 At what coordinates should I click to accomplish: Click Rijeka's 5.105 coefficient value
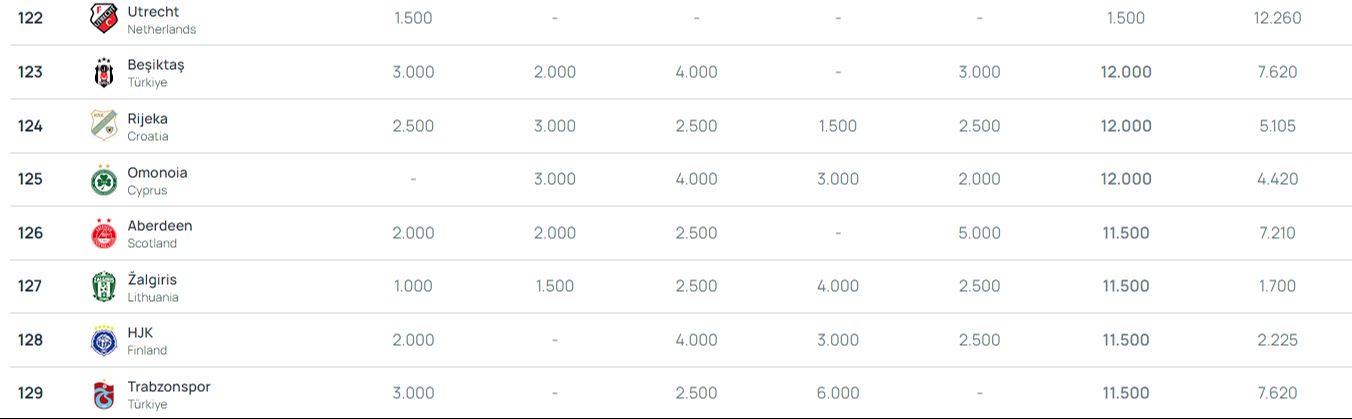pos(1276,126)
